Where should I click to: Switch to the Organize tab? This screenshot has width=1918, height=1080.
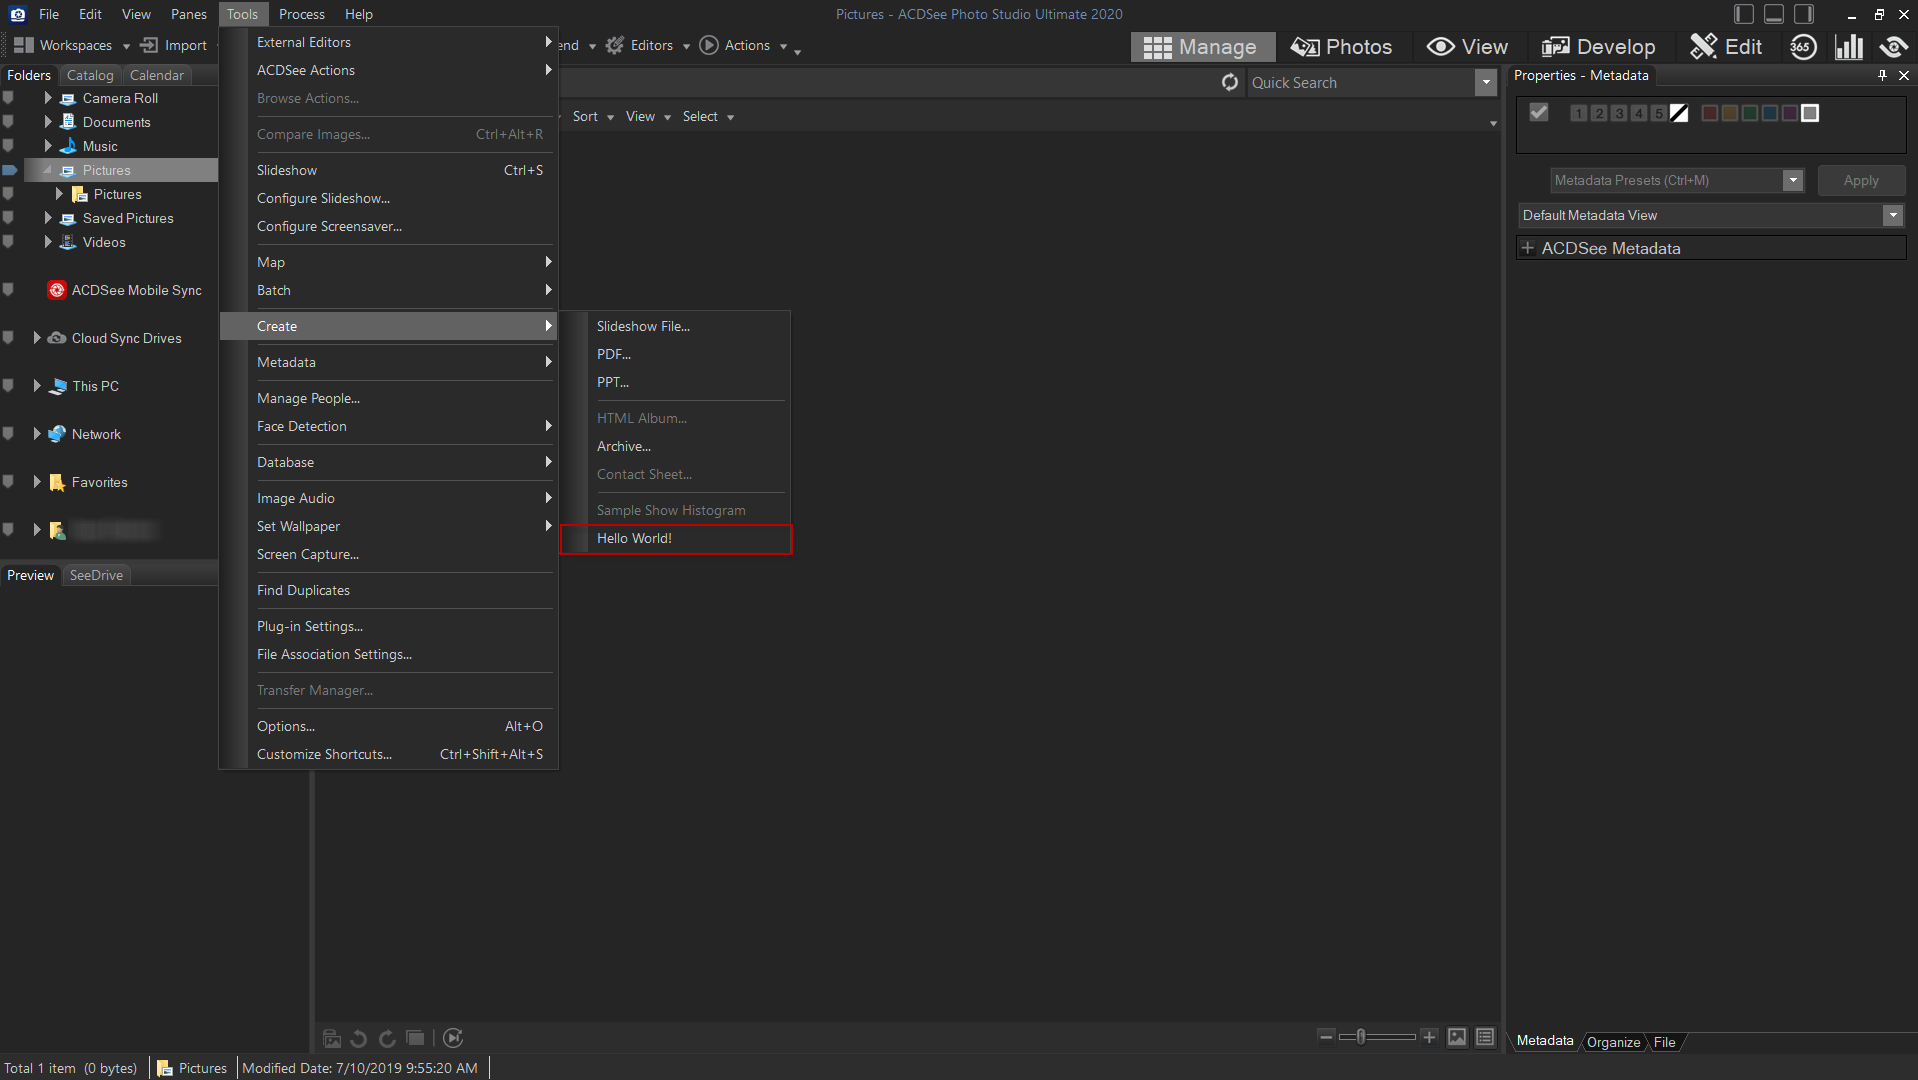(x=1613, y=1042)
